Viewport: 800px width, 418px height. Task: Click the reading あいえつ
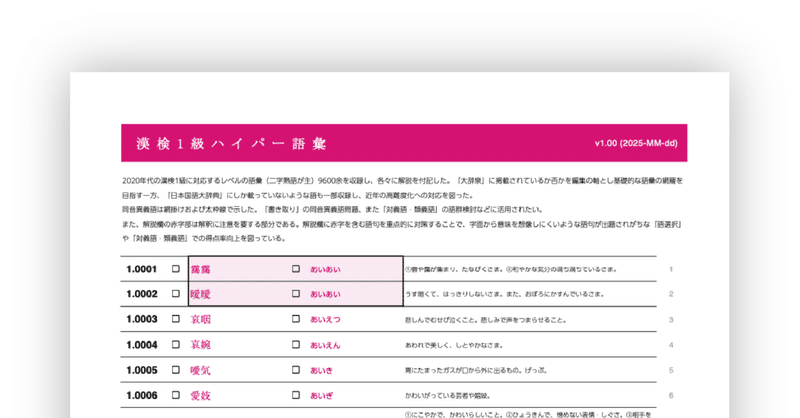click(325, 319)
